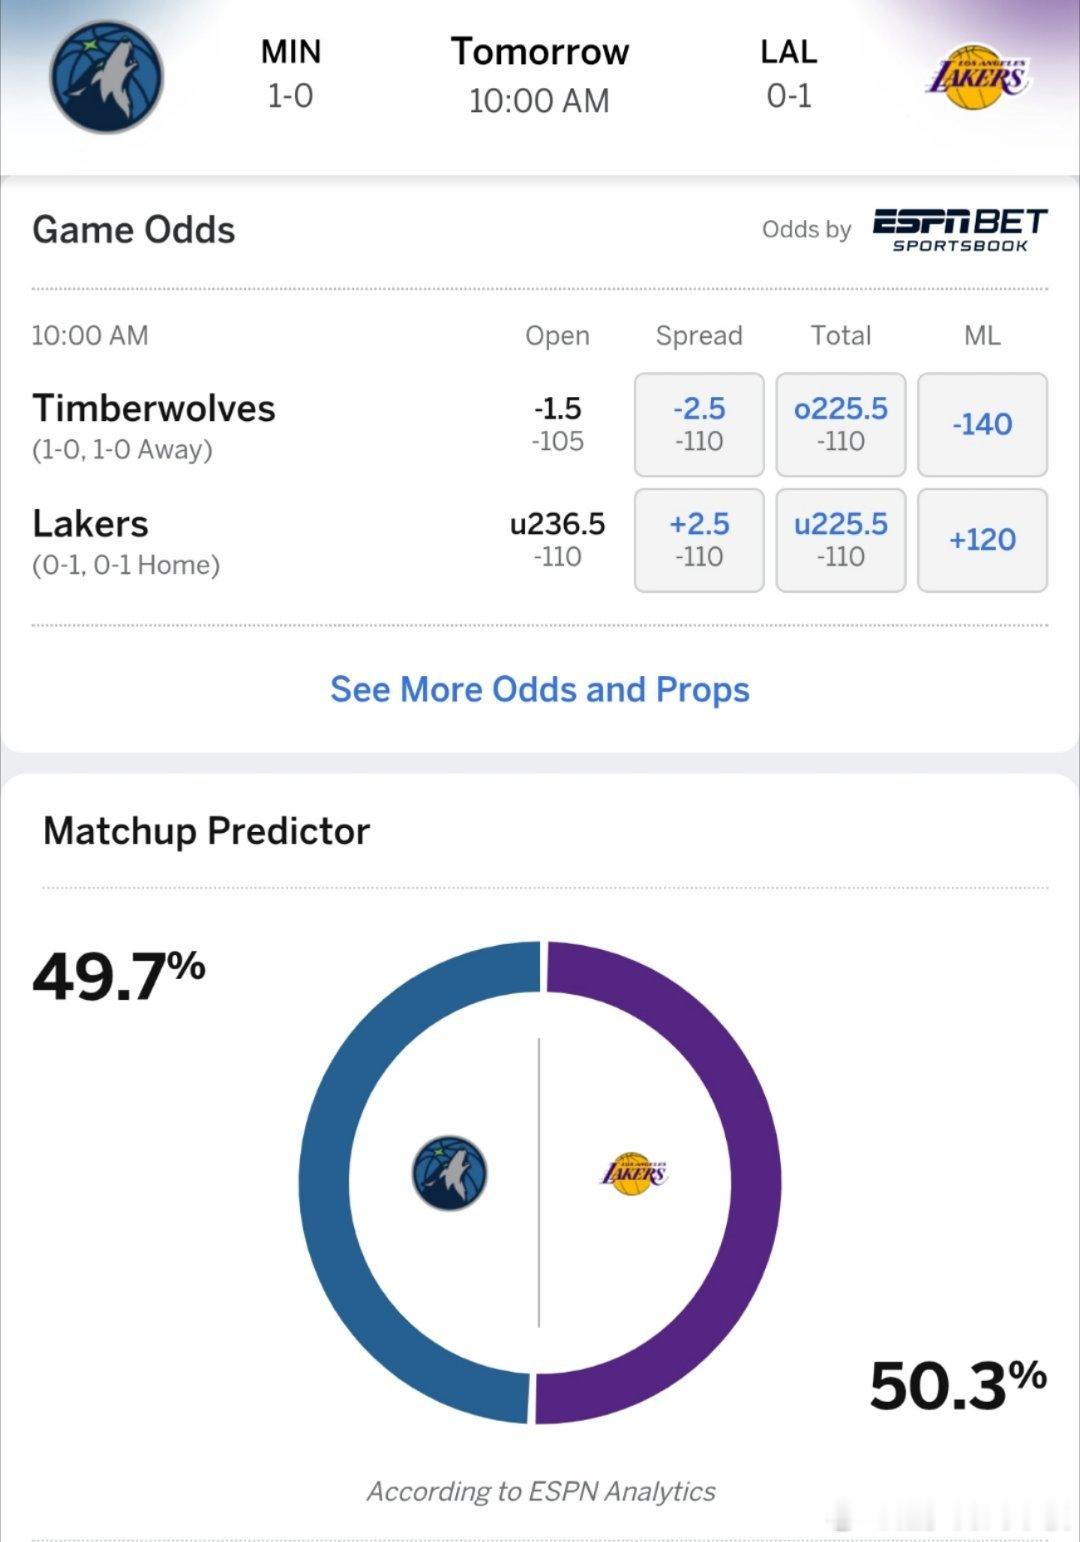Viewport: 1080px width, 1542px height.
Task: Choose Lakers +120 moneyline
Action: pos(982,540)
